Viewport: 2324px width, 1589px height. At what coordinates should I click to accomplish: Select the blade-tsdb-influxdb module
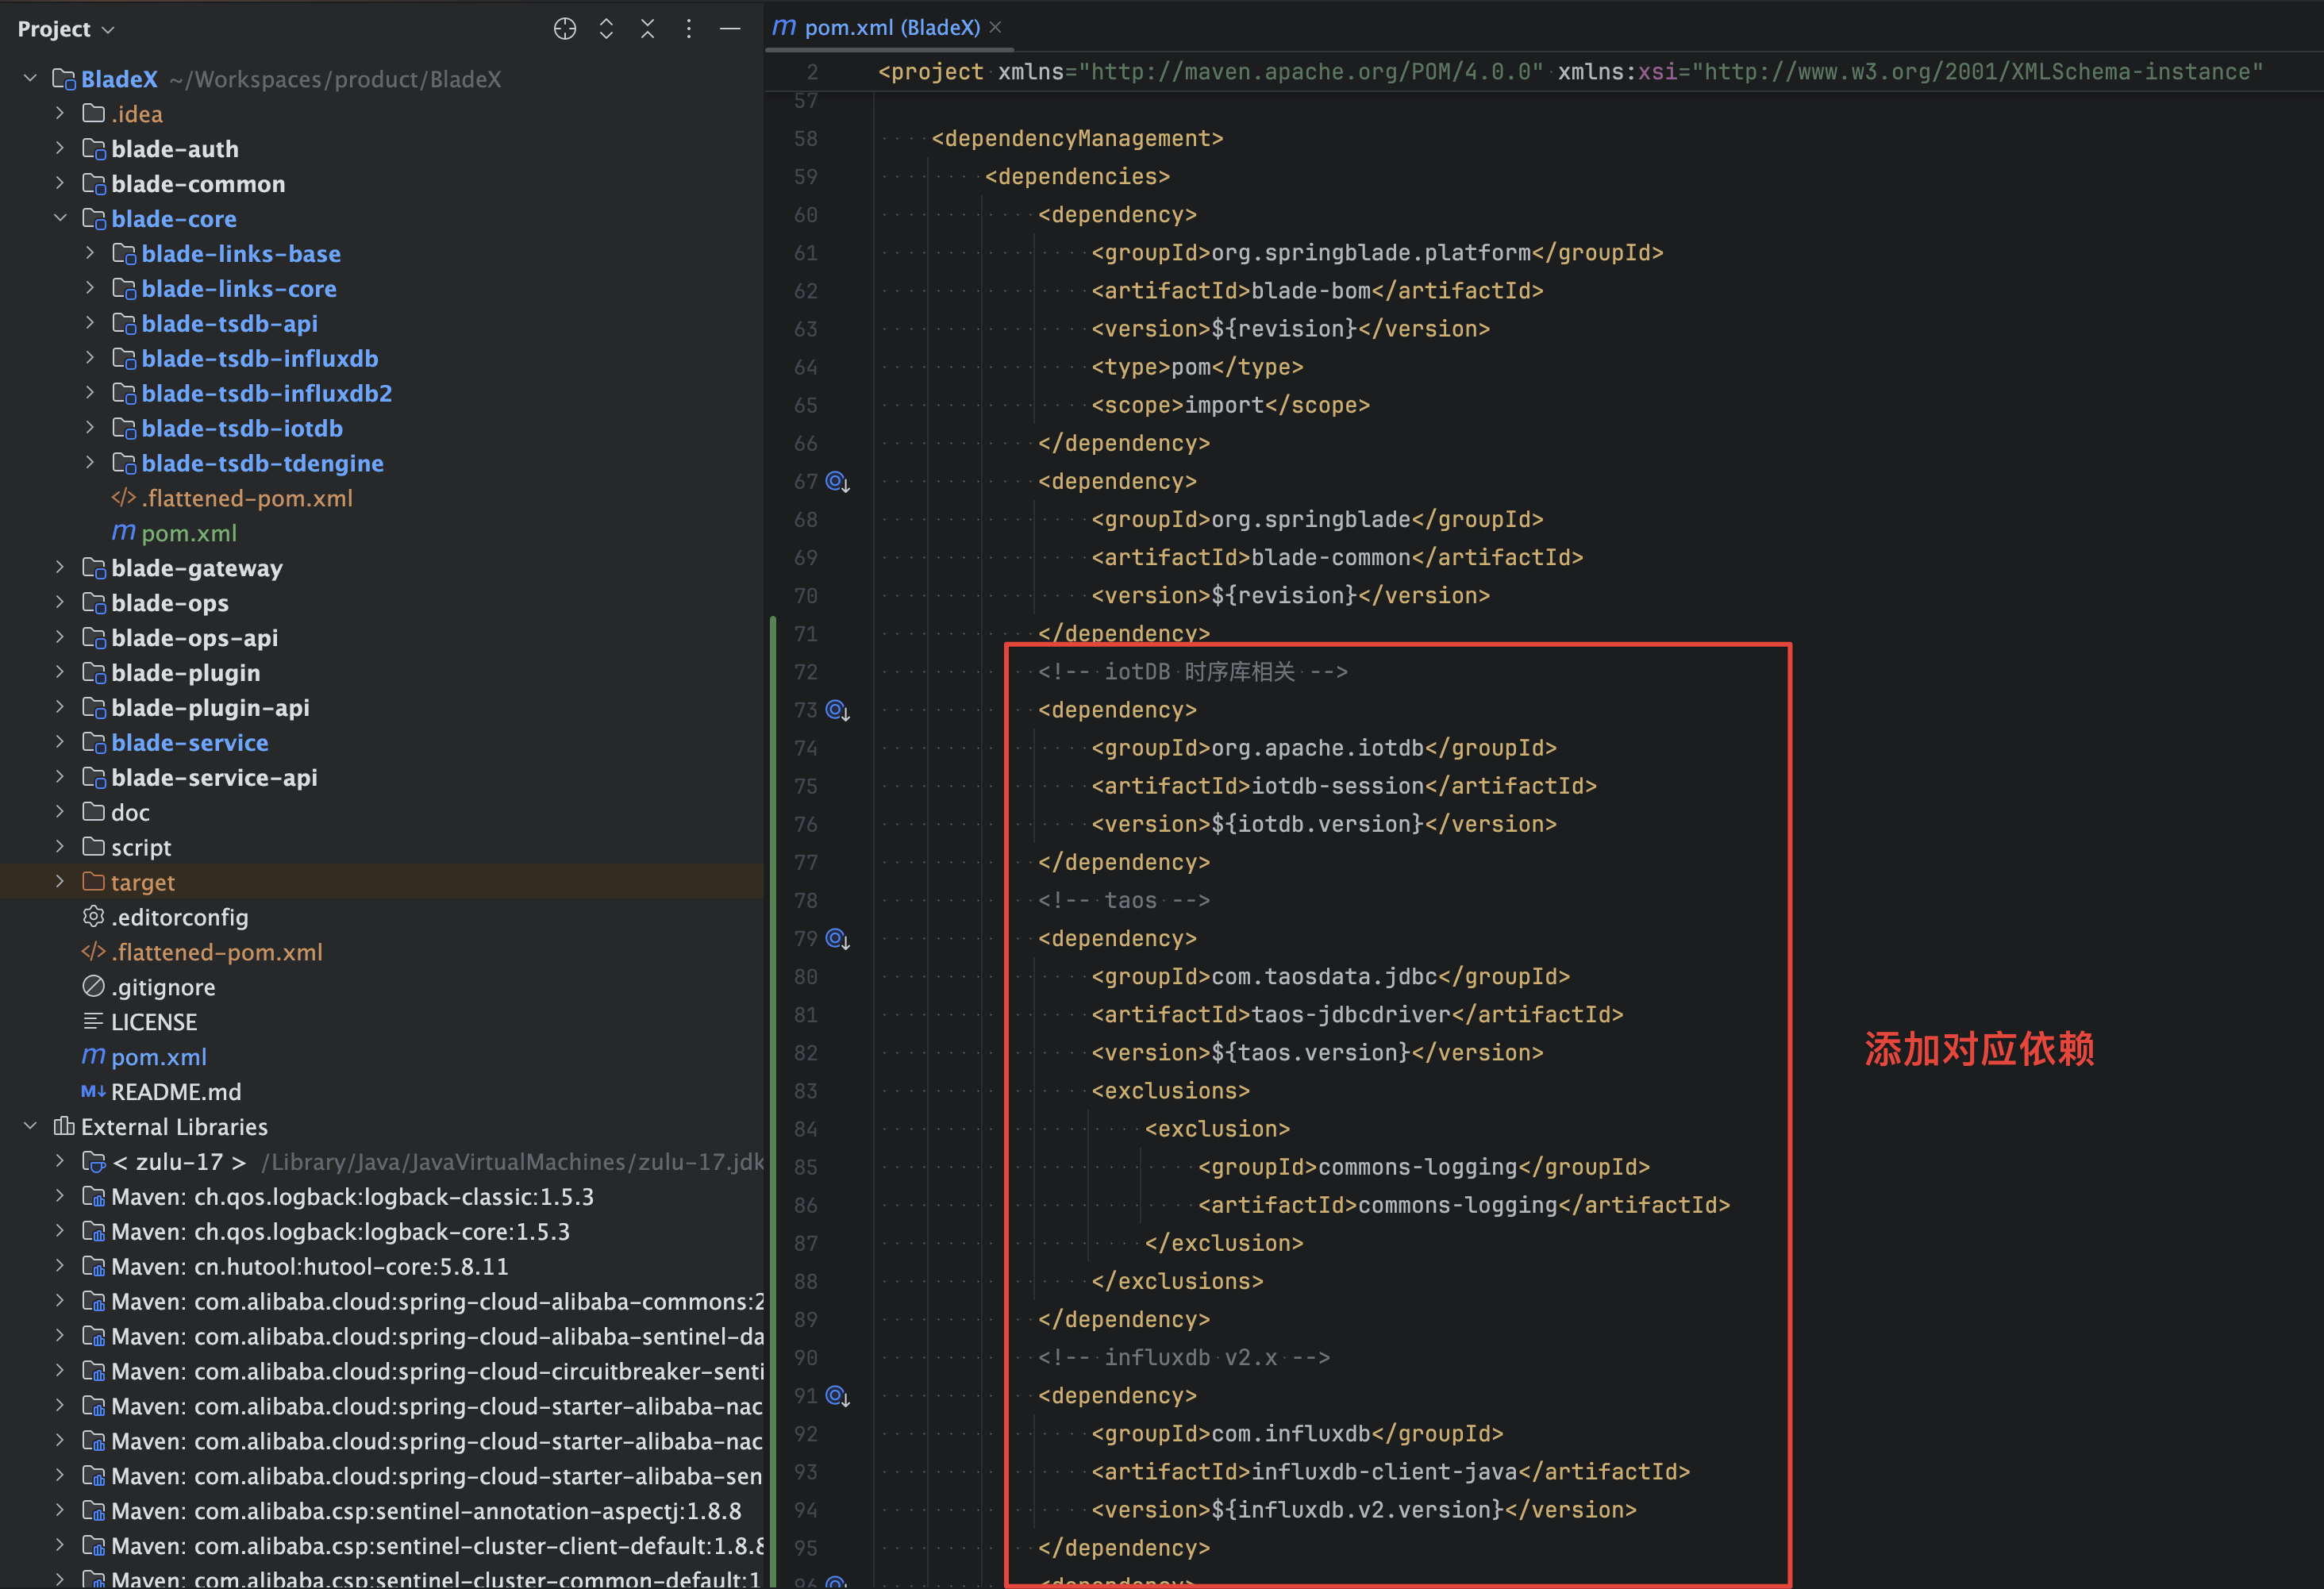260,358
